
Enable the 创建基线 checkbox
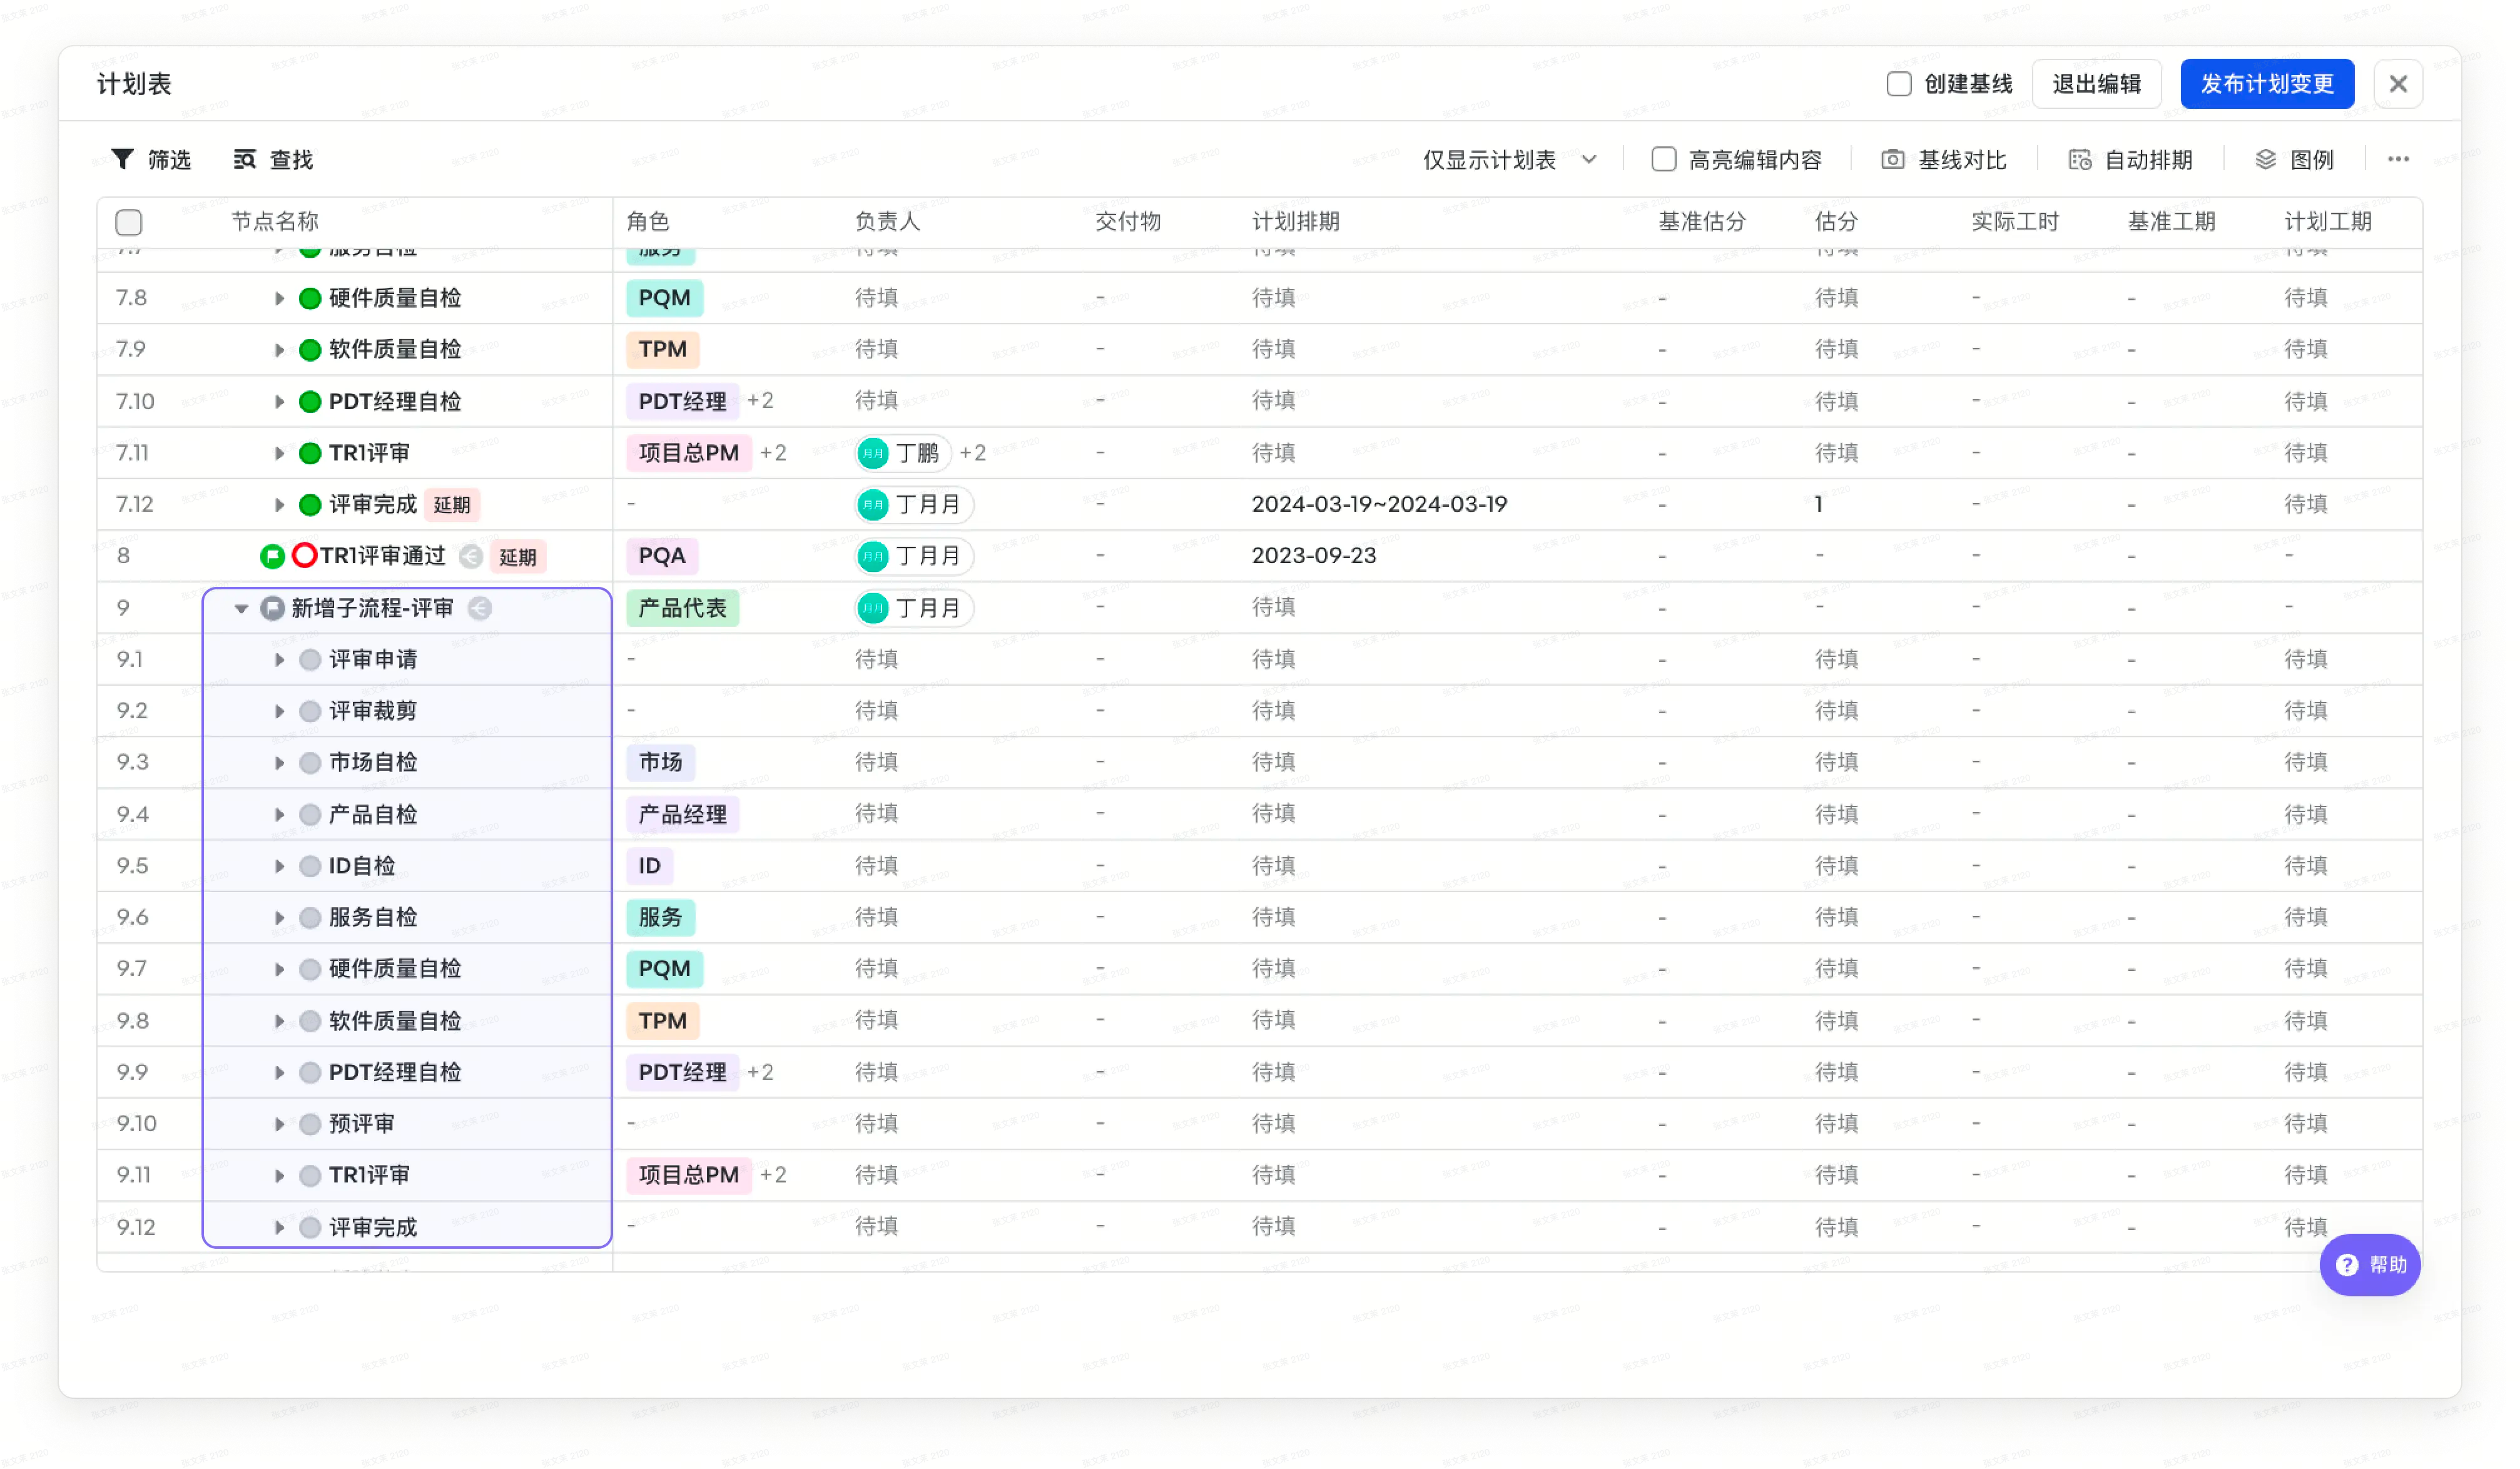(1898, 84)
